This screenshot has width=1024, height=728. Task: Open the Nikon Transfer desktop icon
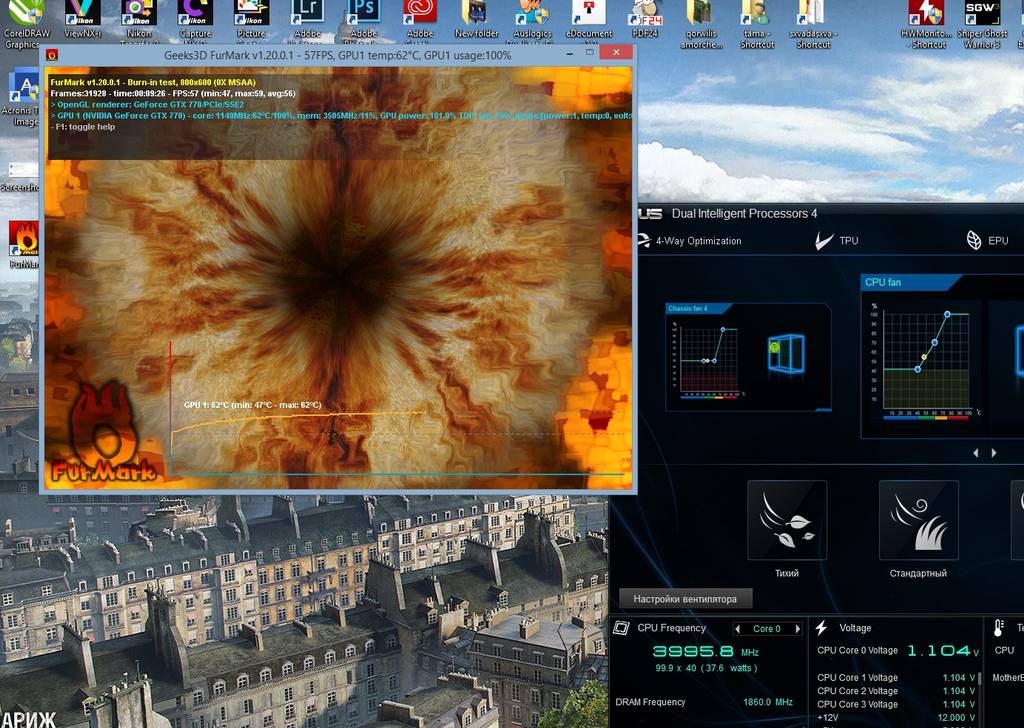point(139,21)
